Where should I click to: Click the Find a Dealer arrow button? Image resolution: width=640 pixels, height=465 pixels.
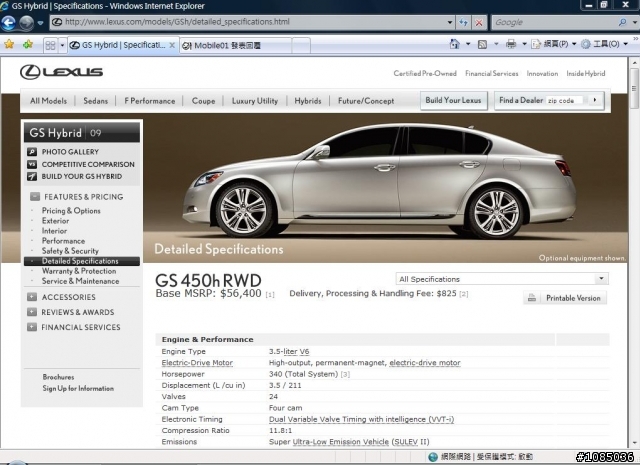tap(595, 100)
